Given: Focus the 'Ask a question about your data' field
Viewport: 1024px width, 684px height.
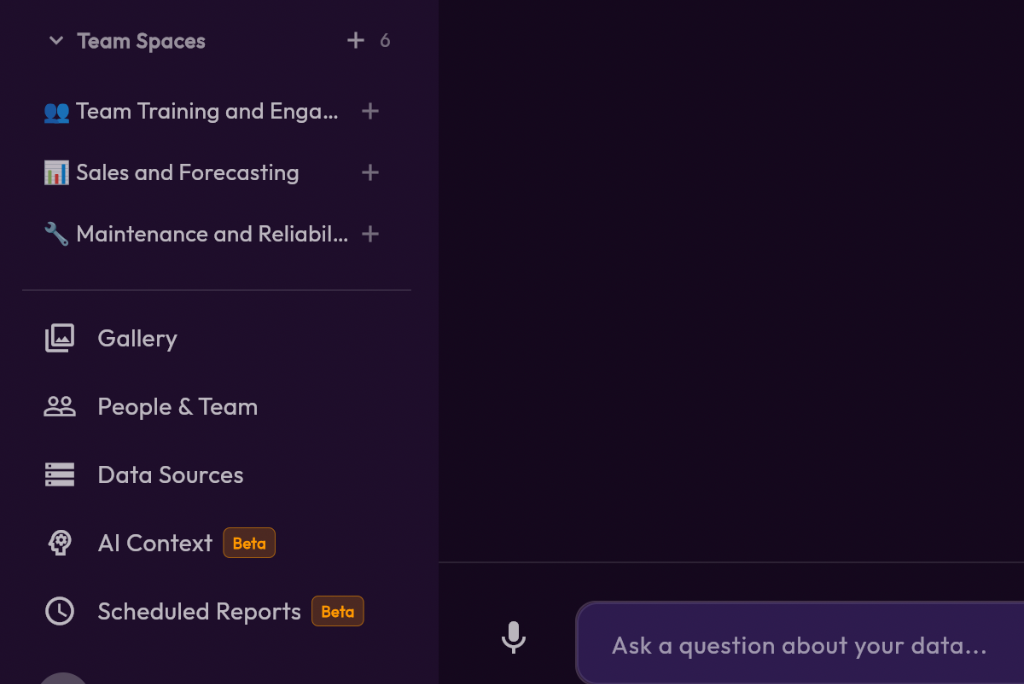Looking at the screenshot, I should point(800,645).
